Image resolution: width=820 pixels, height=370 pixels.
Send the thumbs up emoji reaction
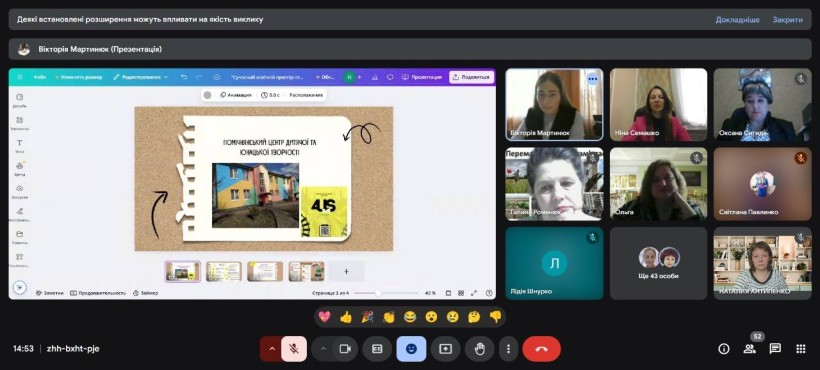(346, 317)
